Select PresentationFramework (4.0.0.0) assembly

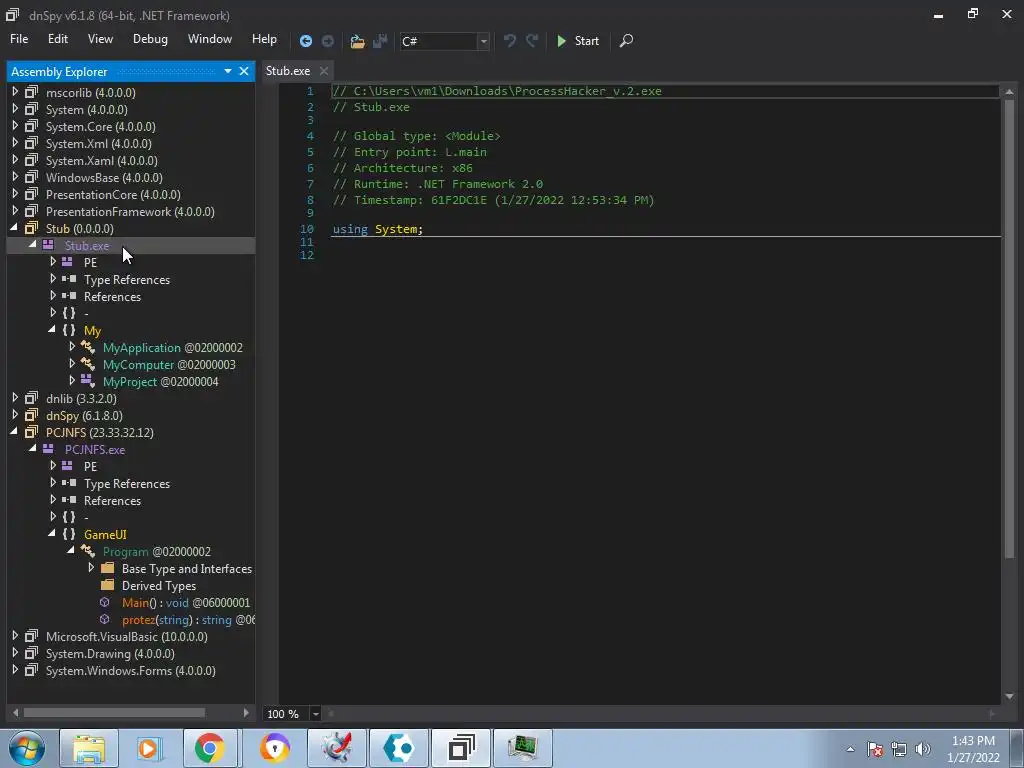(130, 212)
